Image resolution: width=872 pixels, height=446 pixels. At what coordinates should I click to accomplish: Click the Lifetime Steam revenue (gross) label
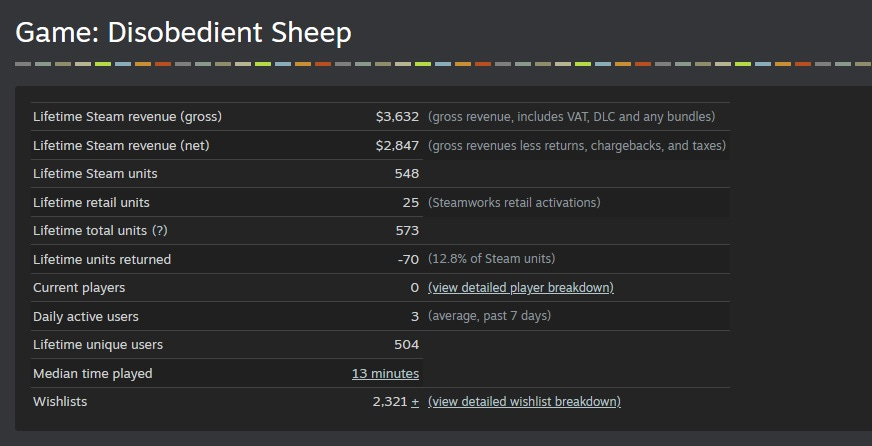pos(127,117)
